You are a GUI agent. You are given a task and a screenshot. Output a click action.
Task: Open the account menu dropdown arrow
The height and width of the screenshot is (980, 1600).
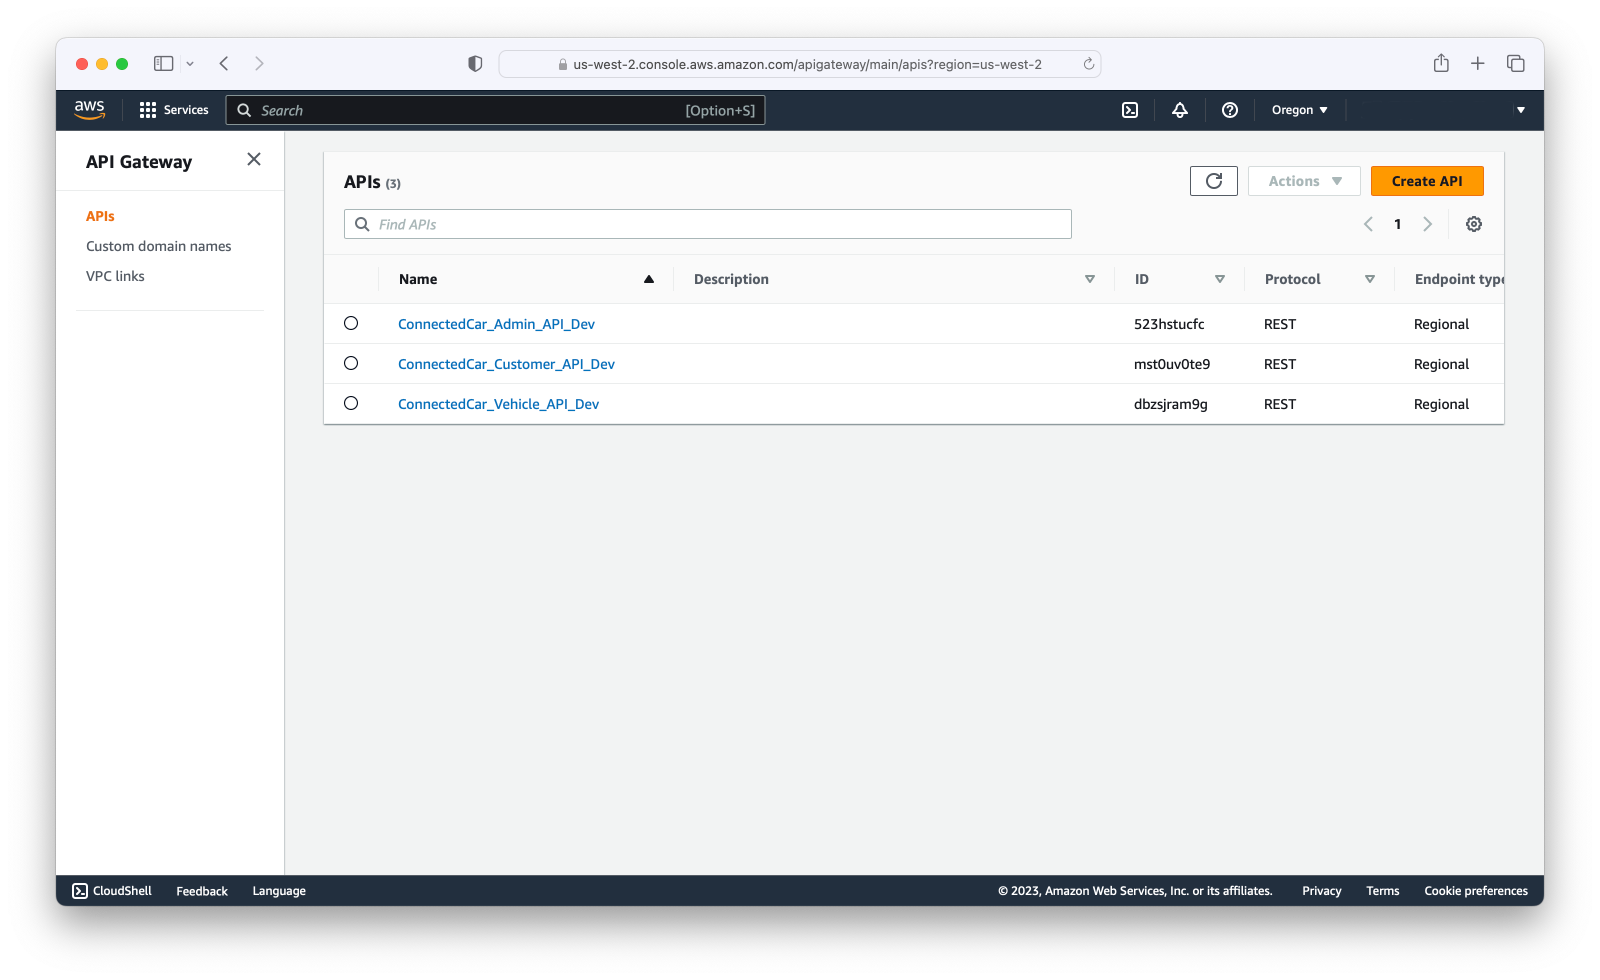click(x=1521, y=110)
